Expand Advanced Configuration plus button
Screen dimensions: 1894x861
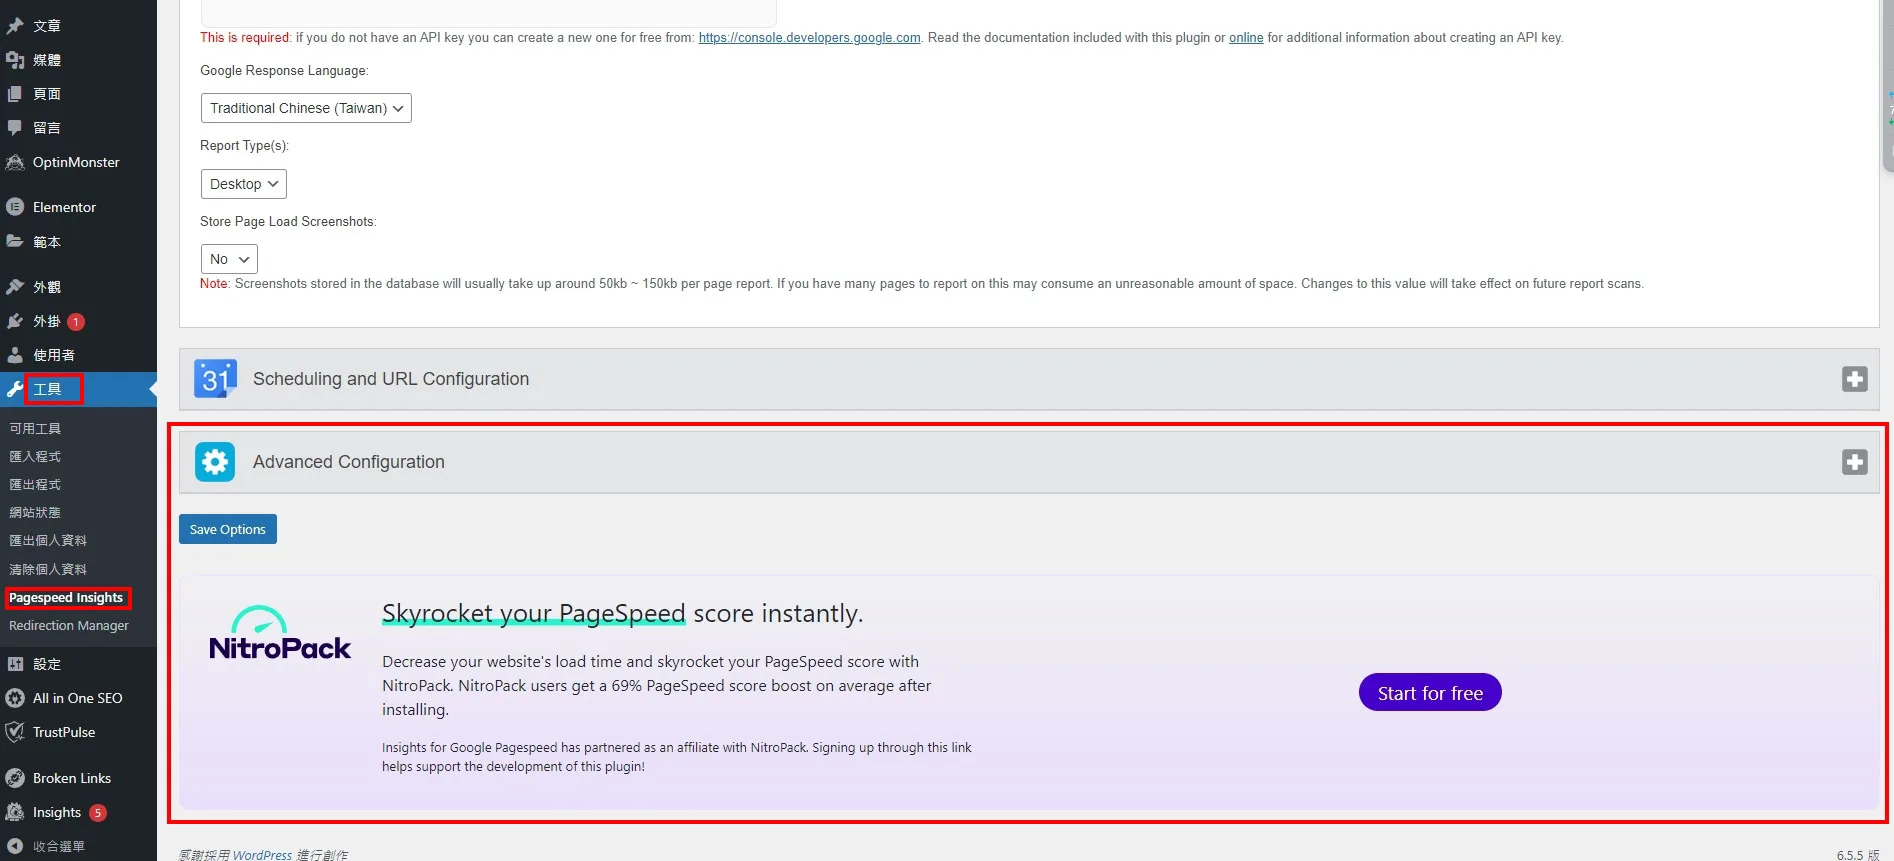coord(1855,462)
